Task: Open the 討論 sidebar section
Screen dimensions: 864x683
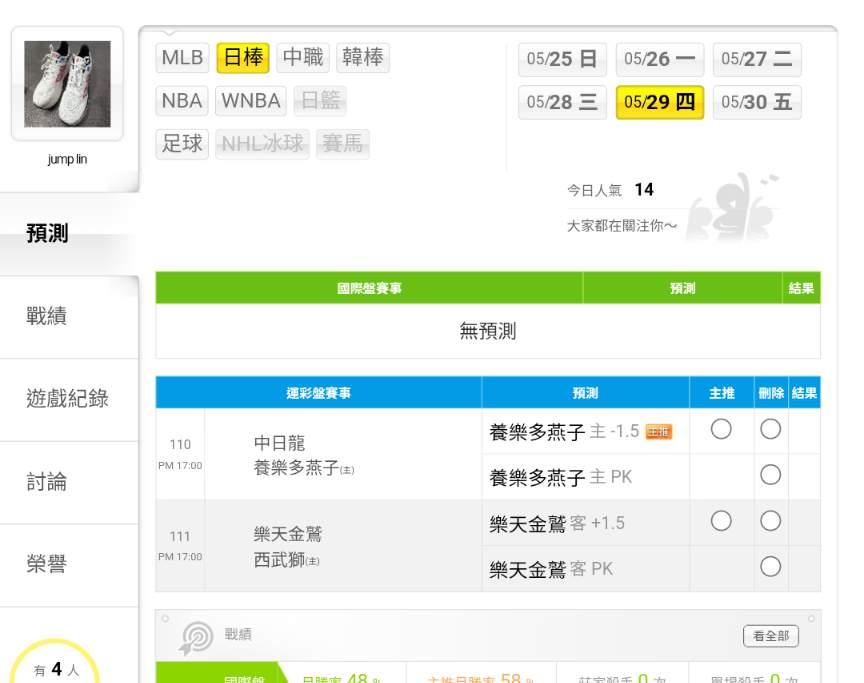Action: pyautogui.click(x=47, y=482)
